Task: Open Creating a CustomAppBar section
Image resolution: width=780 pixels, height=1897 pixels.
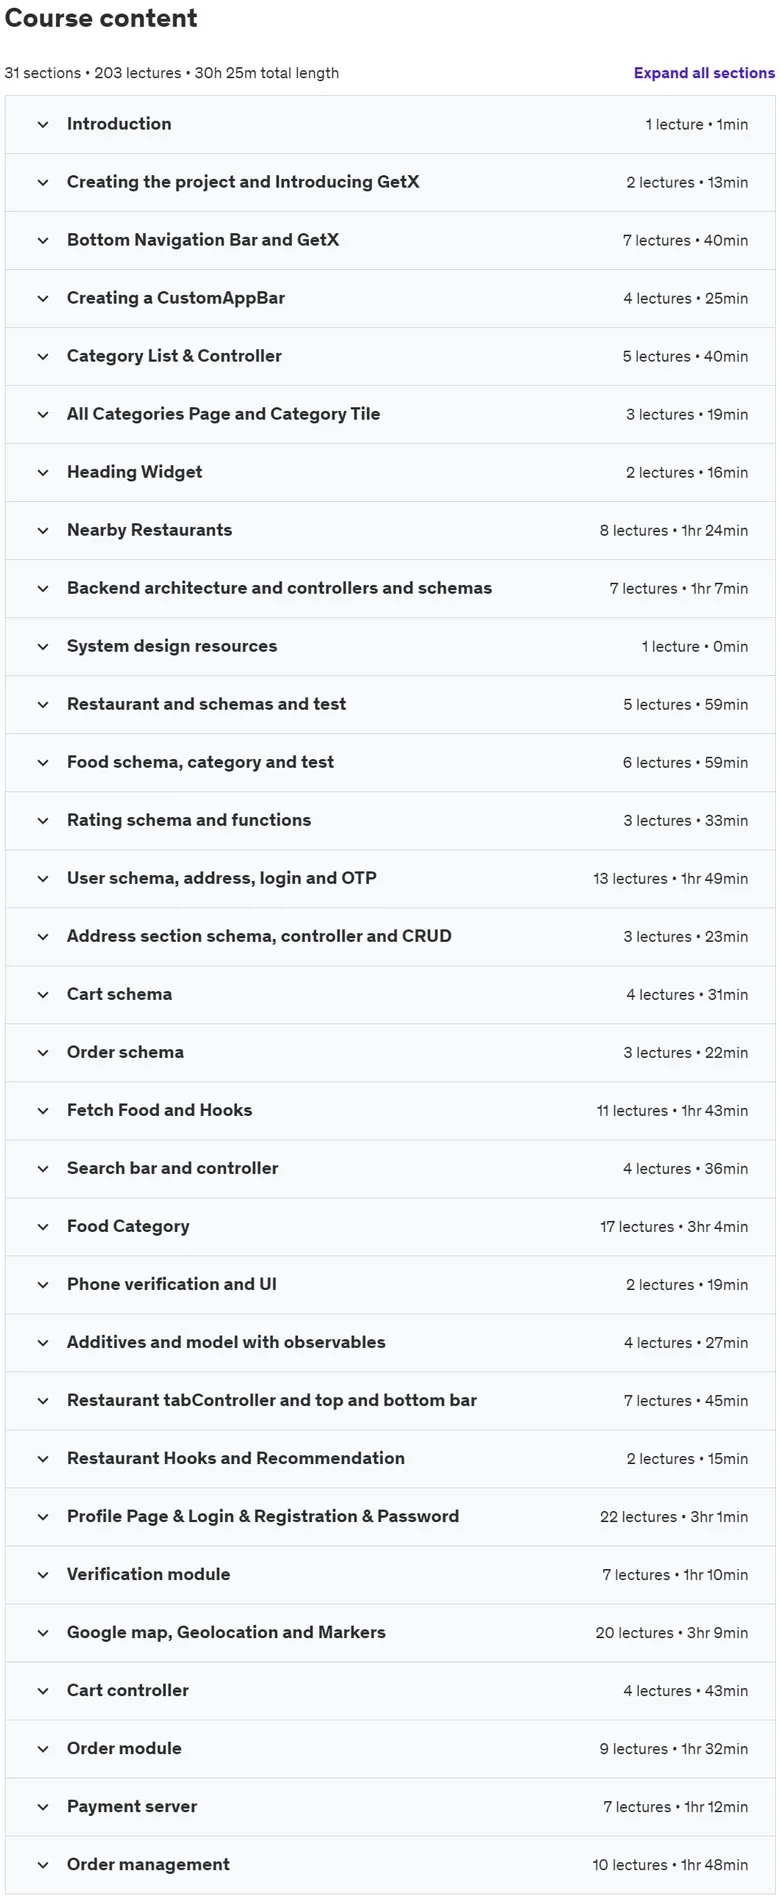Action: click(x=390, y=298)
